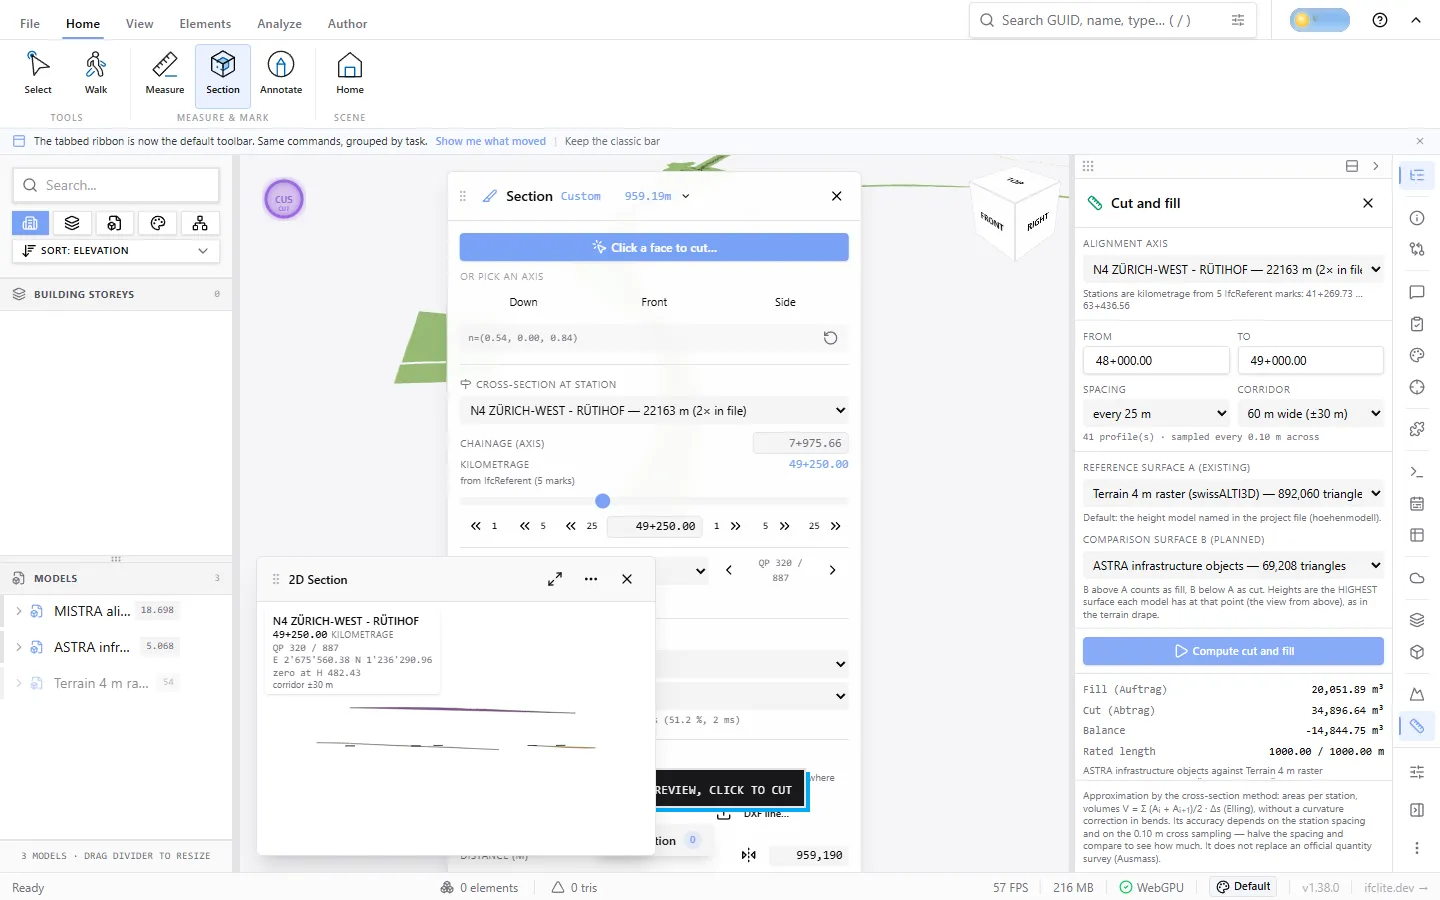Switch left panel to hierarchy tree view
Screen dimensions: 1440x900
click(200, 223)
